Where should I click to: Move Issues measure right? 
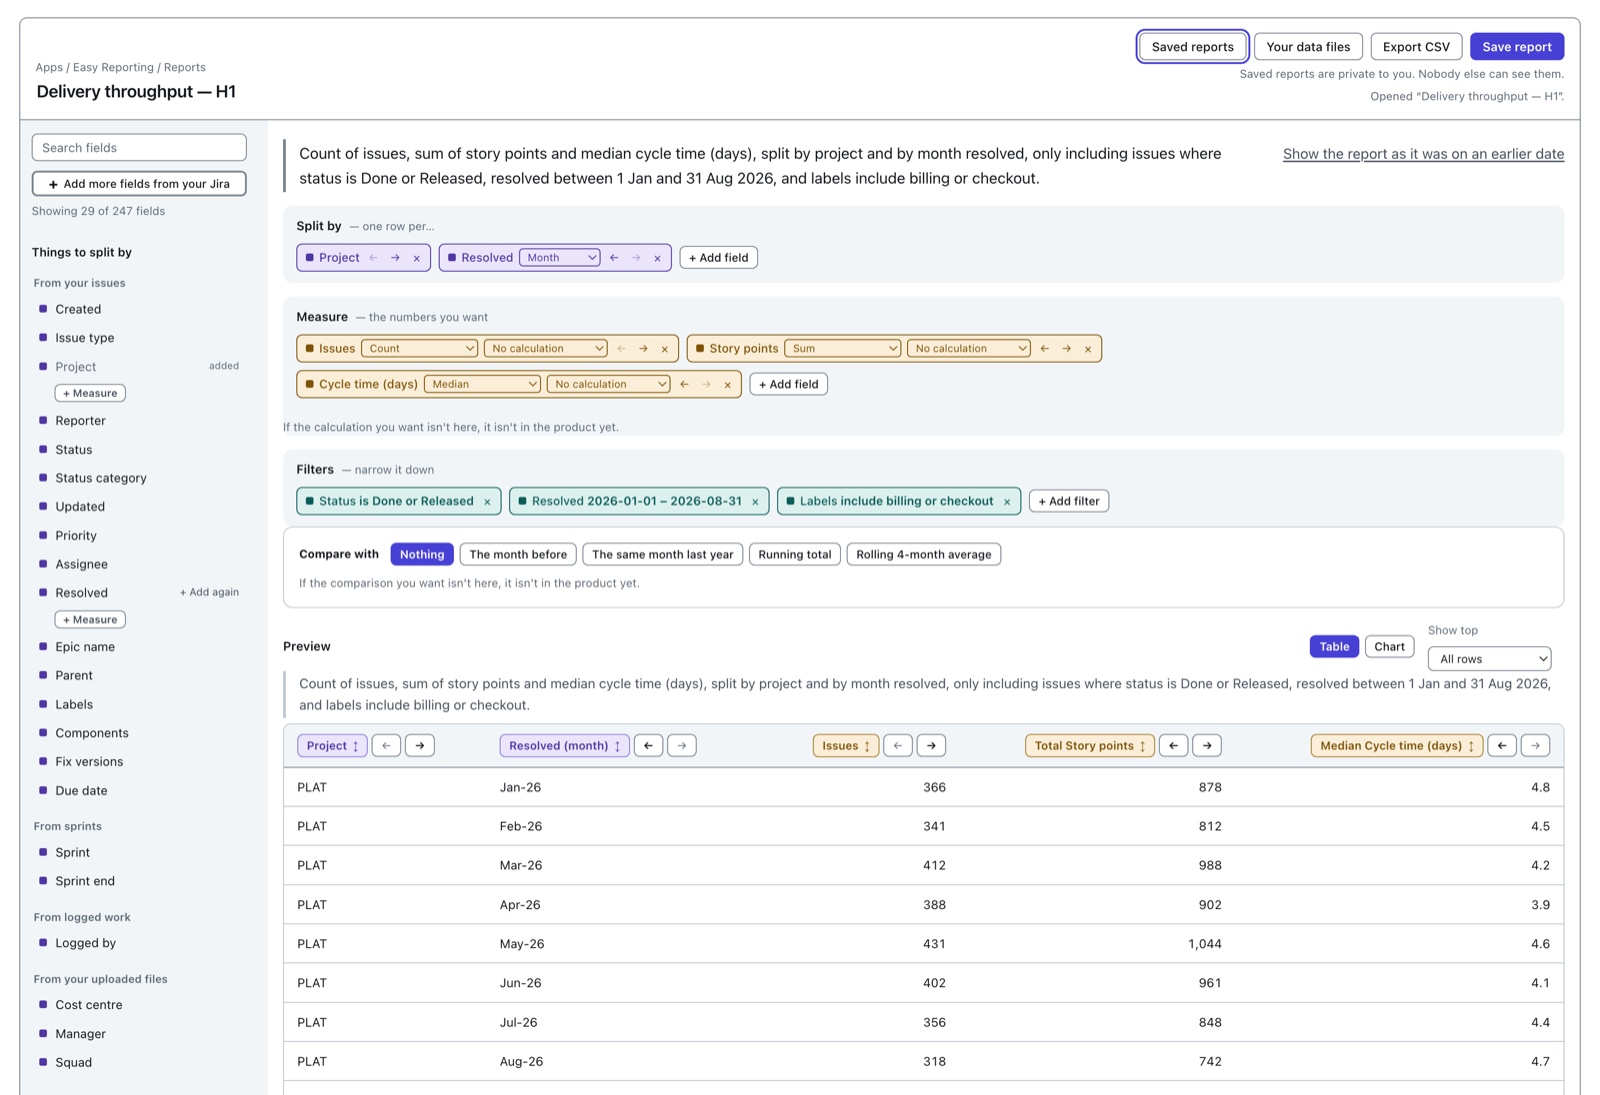643,349
